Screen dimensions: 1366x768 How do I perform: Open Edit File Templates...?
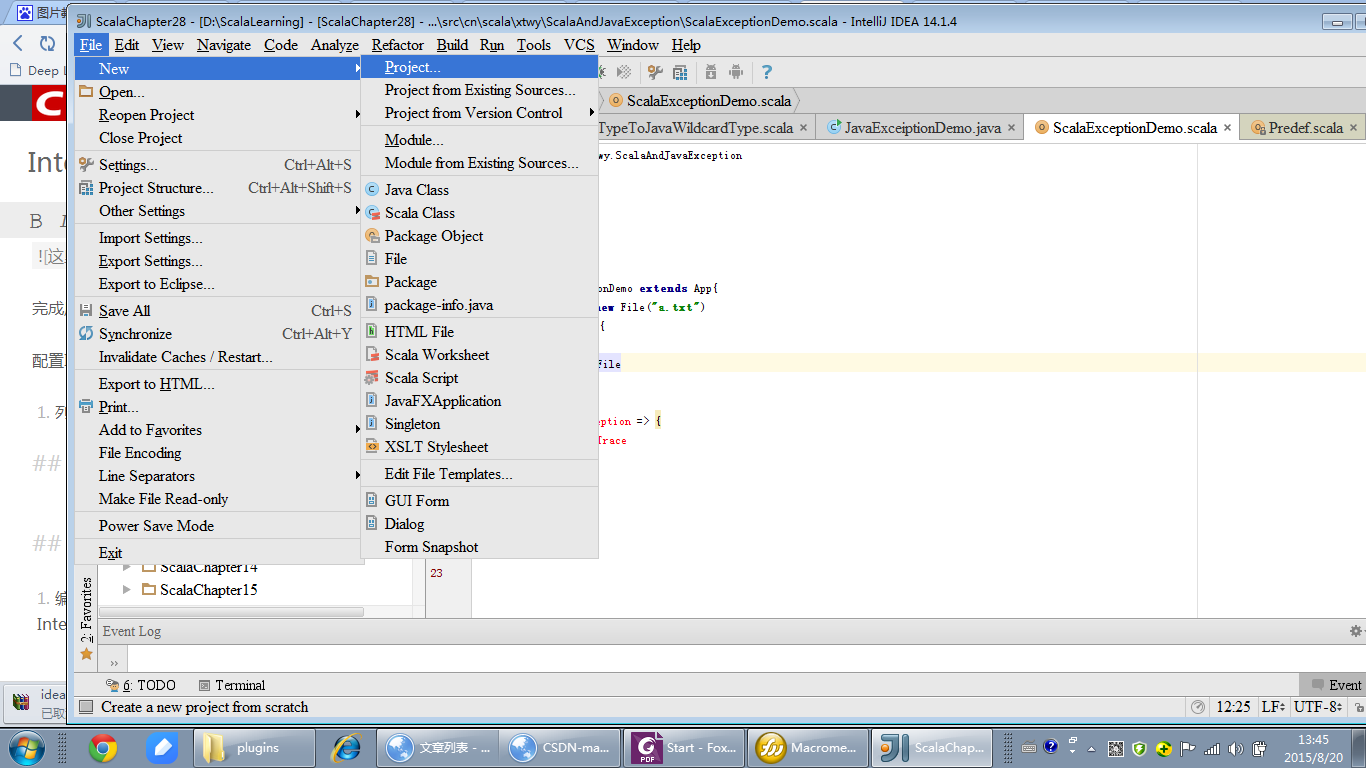[x=479, y=474]
